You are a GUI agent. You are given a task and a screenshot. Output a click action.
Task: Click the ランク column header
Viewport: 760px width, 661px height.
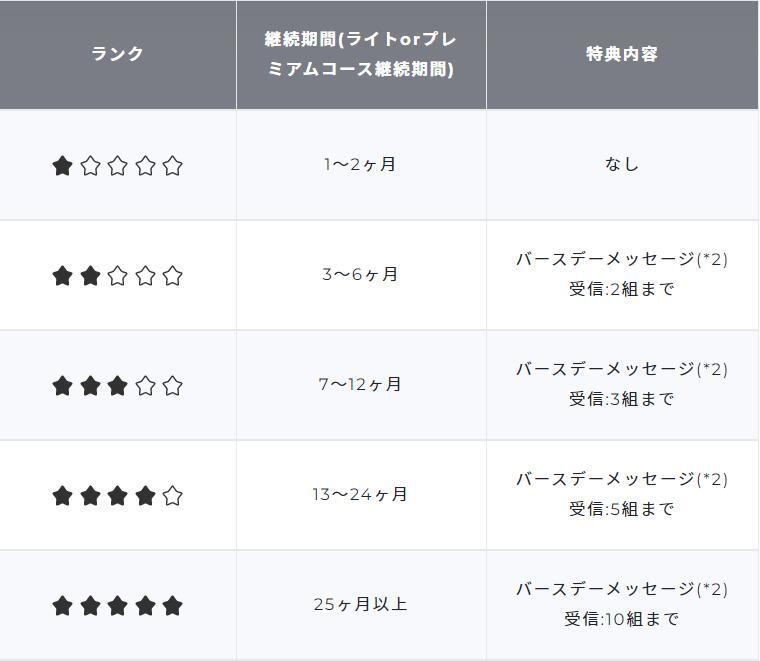pos(118,54)
